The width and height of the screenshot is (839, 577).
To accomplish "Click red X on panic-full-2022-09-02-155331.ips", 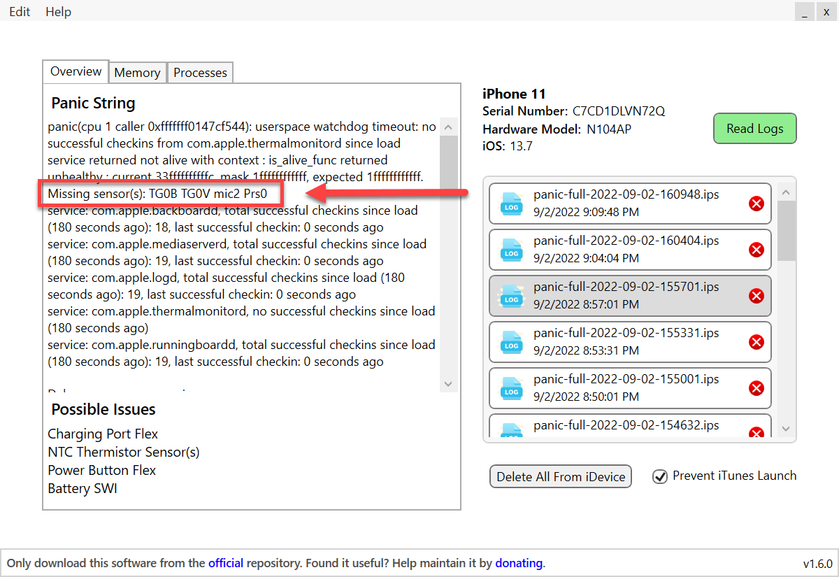I will (756, 342).
